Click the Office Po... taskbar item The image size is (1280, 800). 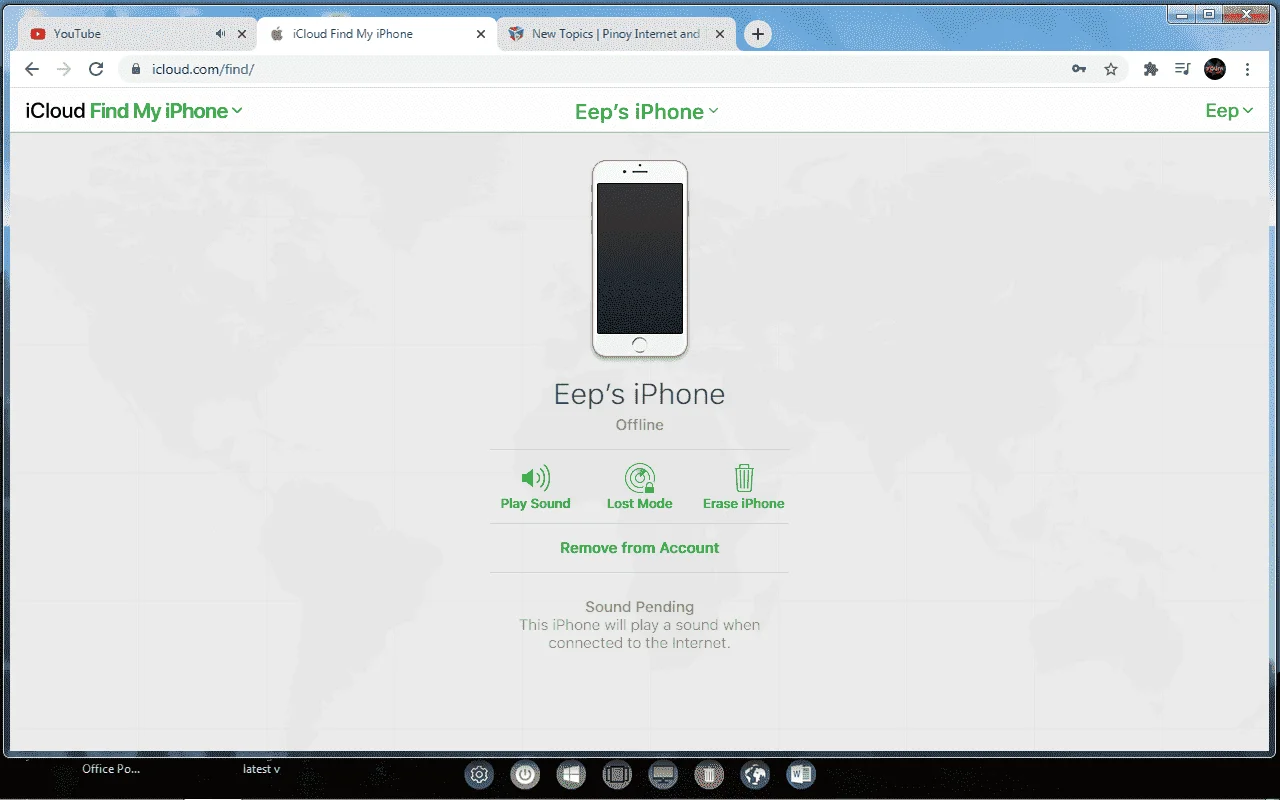point(111,769)
